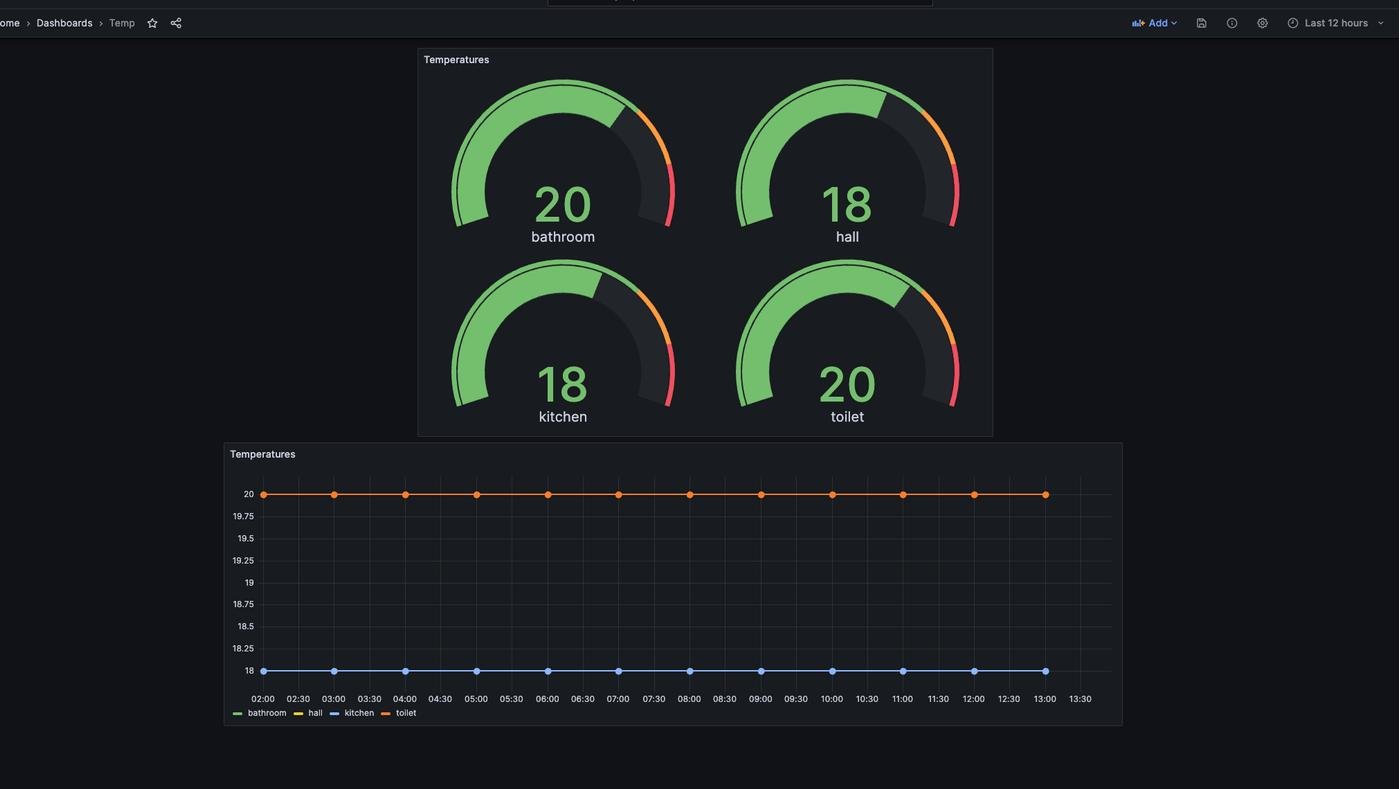Click the orange data point at 07:00
The image size is (1400, 789).
619,495
